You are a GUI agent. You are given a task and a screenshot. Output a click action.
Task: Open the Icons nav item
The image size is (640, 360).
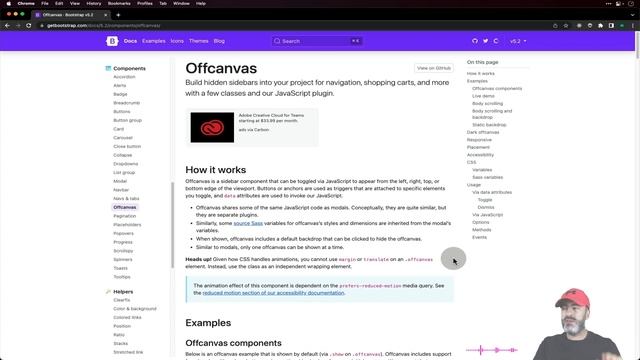tap(177, 41)
